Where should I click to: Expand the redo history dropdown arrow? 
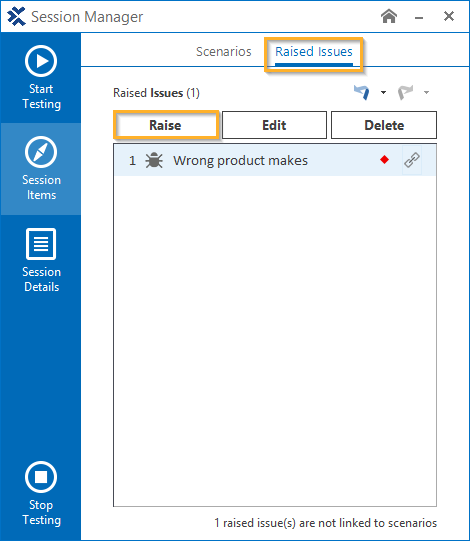tap(427, 92)
